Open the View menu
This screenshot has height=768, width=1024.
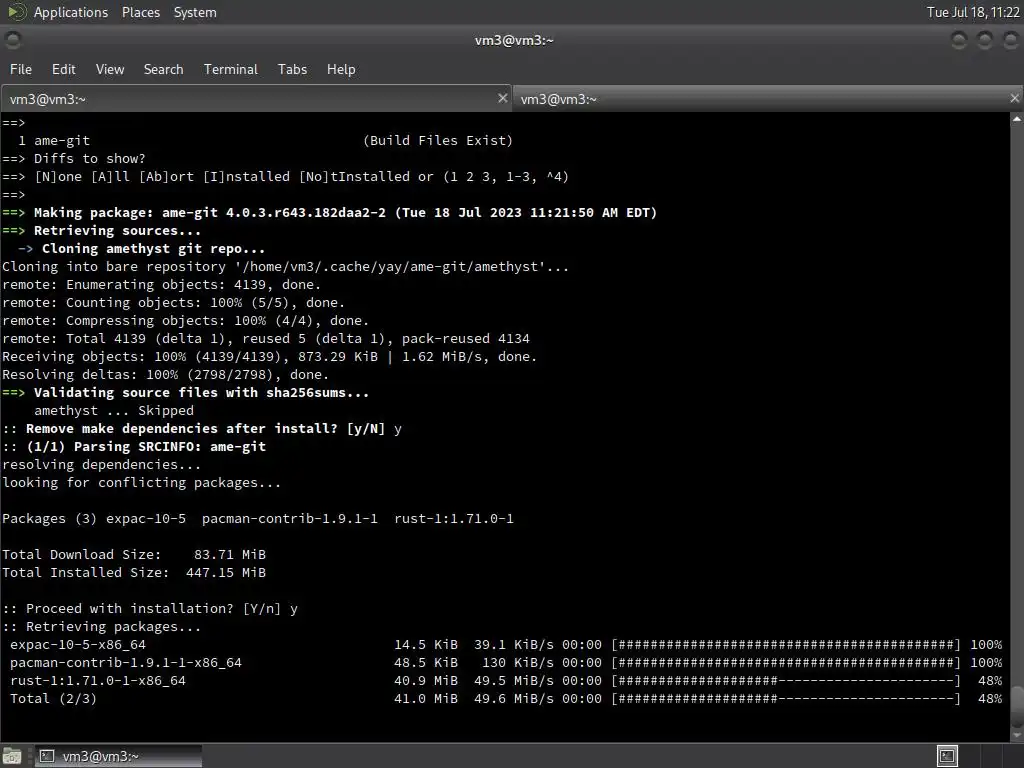coord(110,69)
